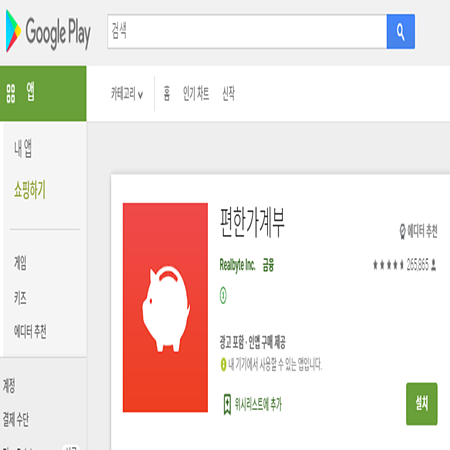The height and width of the screenshot is (450, 450).
Task: Click the green age rating circle icon
Action: (x=223, y=295)
